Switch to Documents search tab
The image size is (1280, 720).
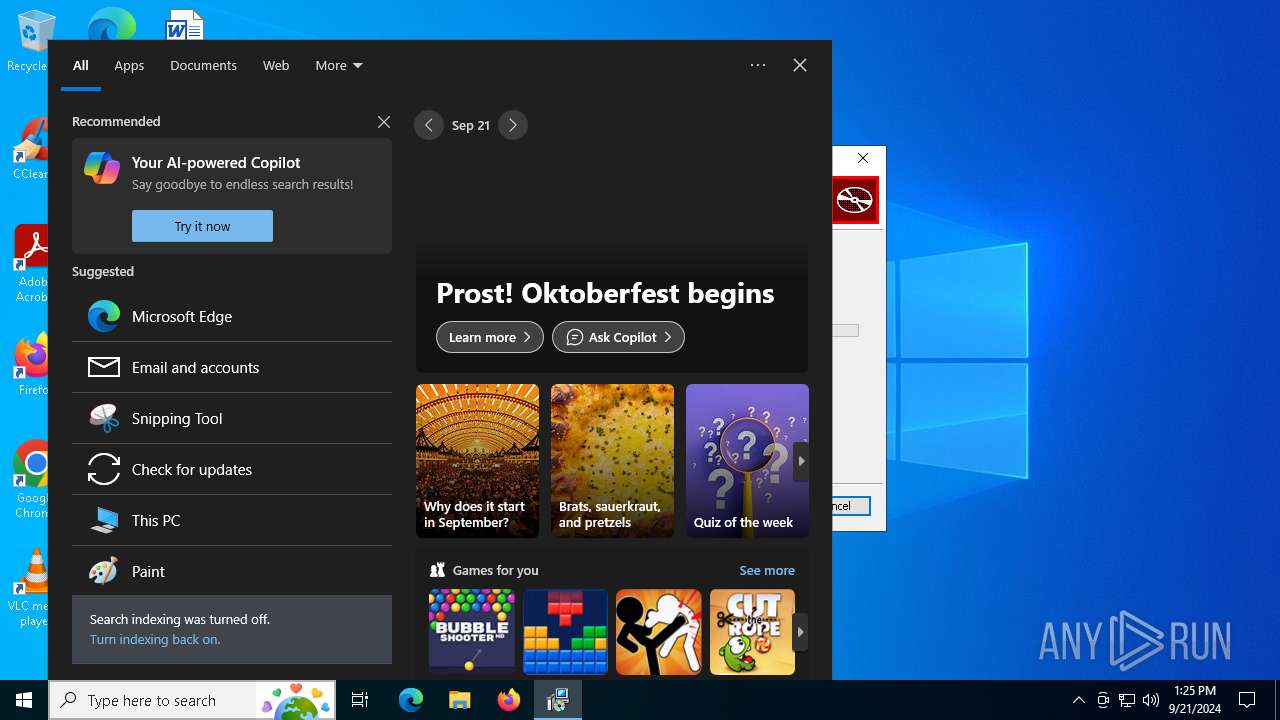point(203,65)
